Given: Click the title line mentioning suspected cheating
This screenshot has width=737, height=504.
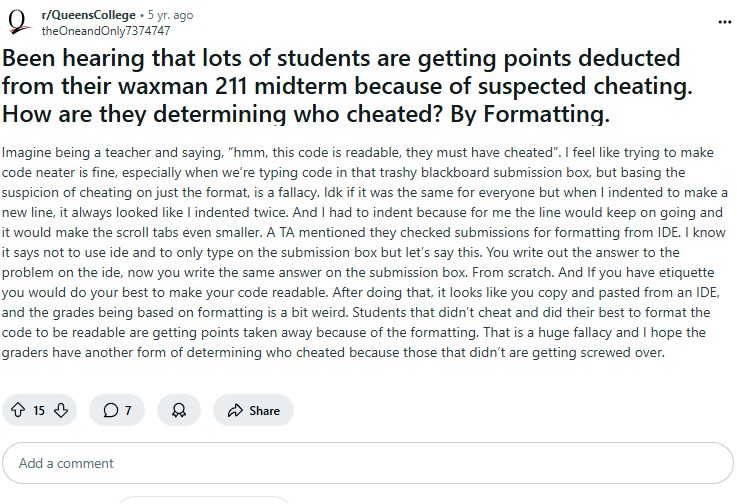Looking at the screenshot, I should [347, 86].
